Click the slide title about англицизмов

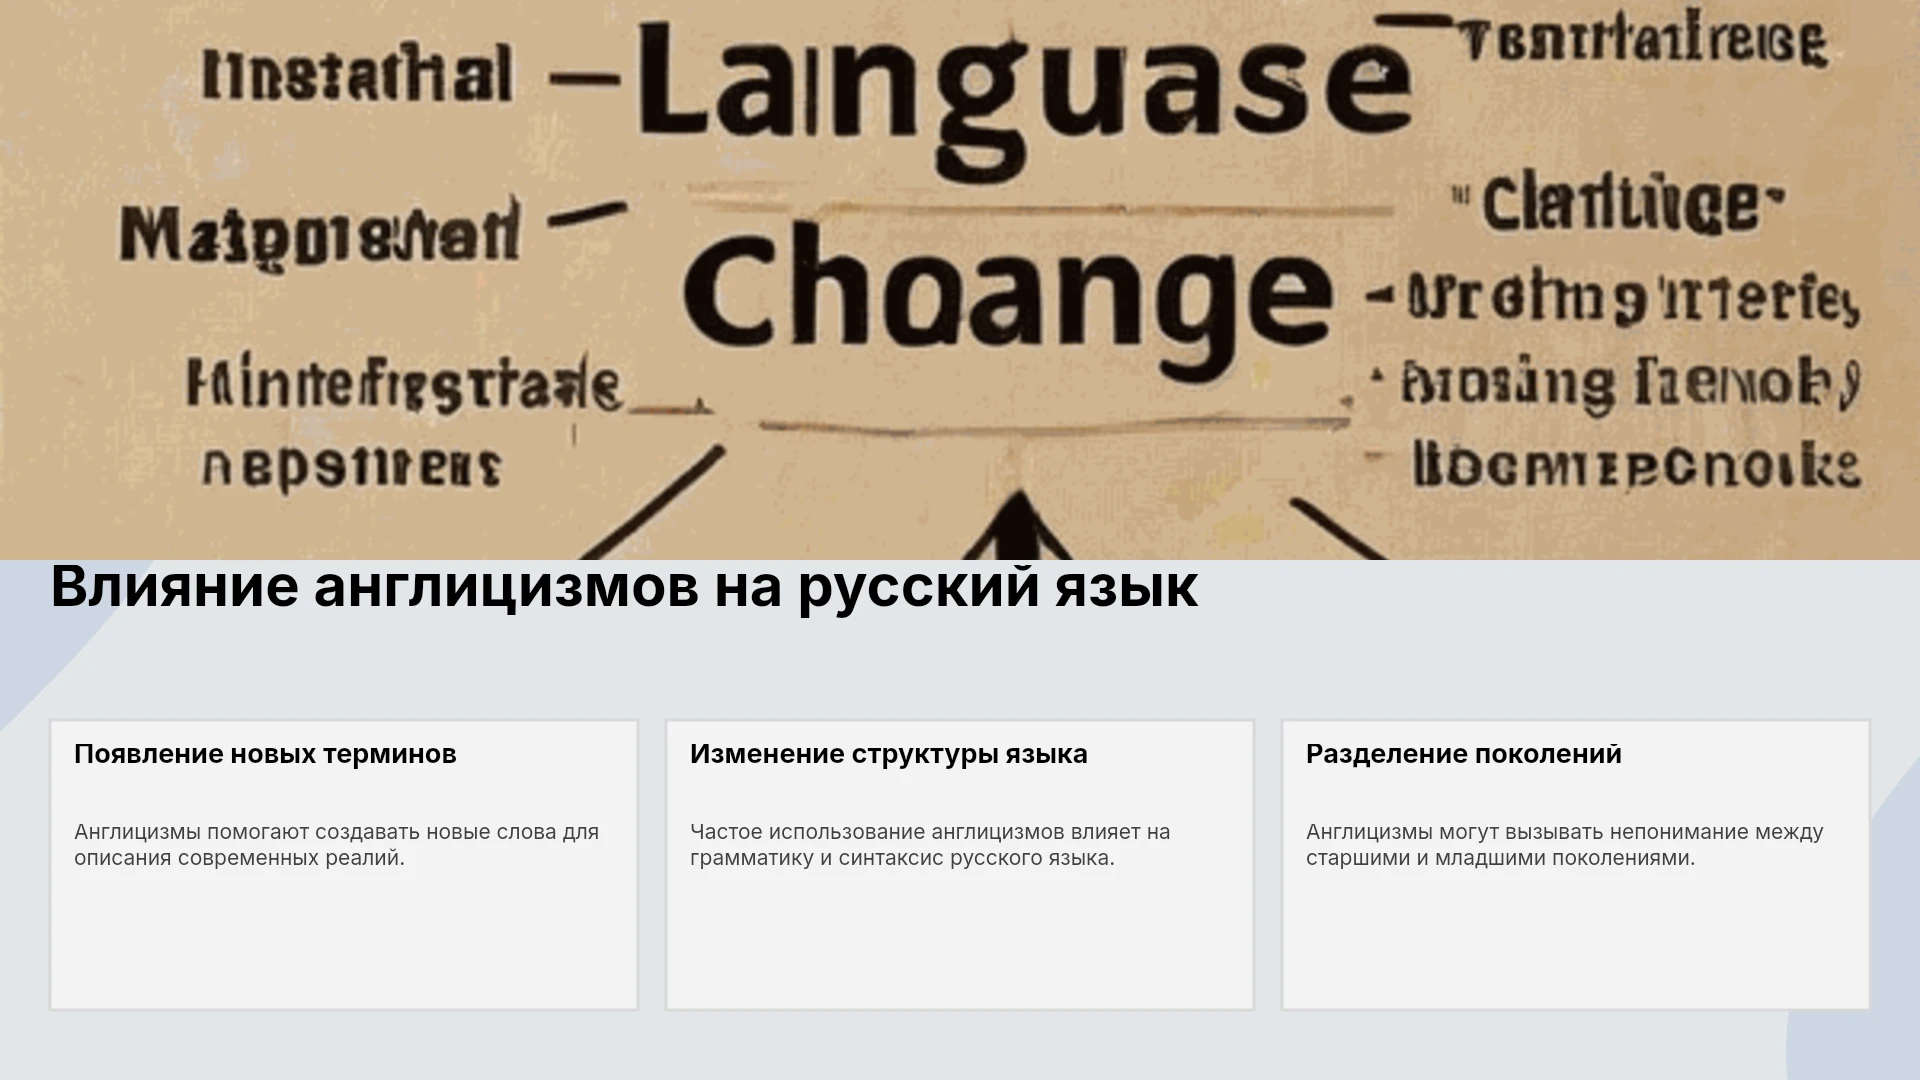click(x=624, y=587)
